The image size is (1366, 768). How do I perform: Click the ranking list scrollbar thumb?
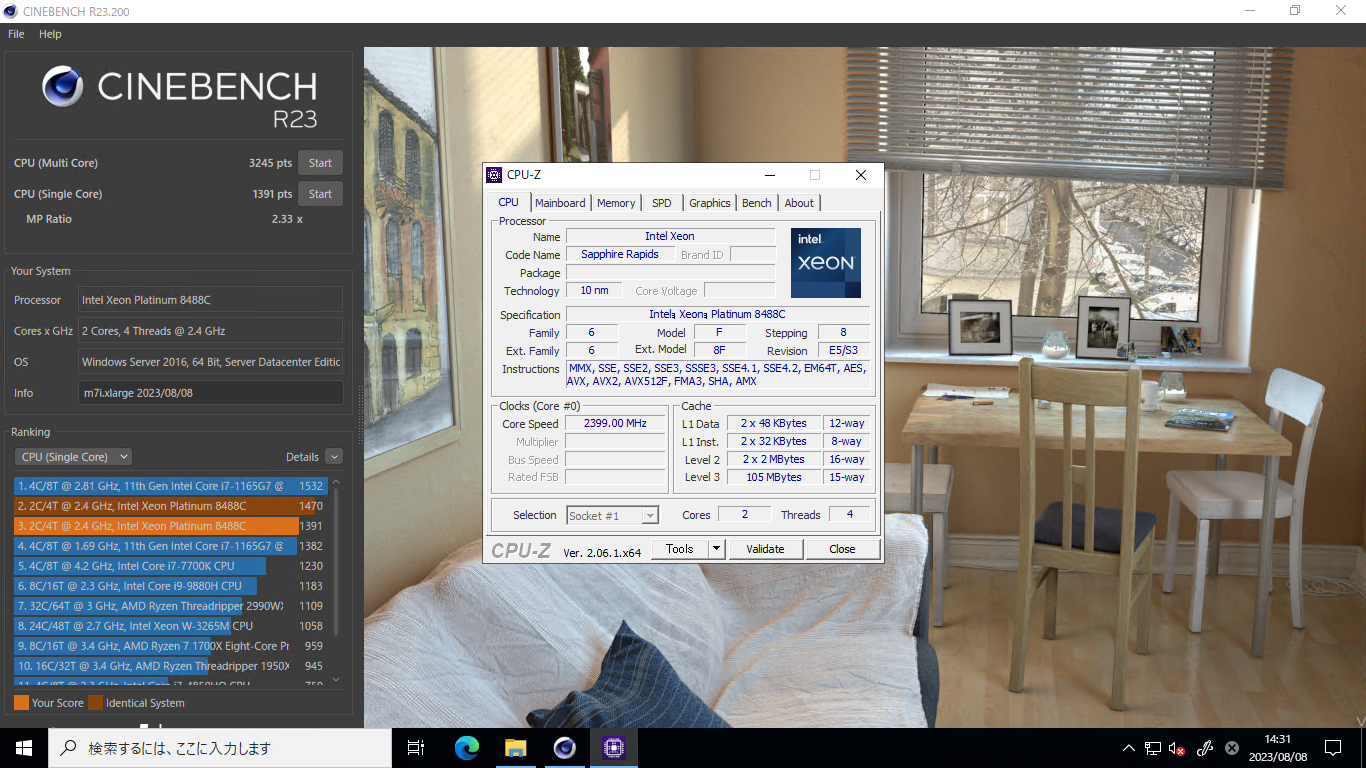coord(336,560)
